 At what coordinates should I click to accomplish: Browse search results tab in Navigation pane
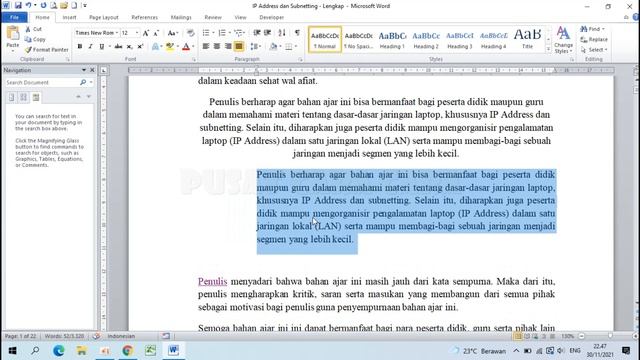(36, 97)
